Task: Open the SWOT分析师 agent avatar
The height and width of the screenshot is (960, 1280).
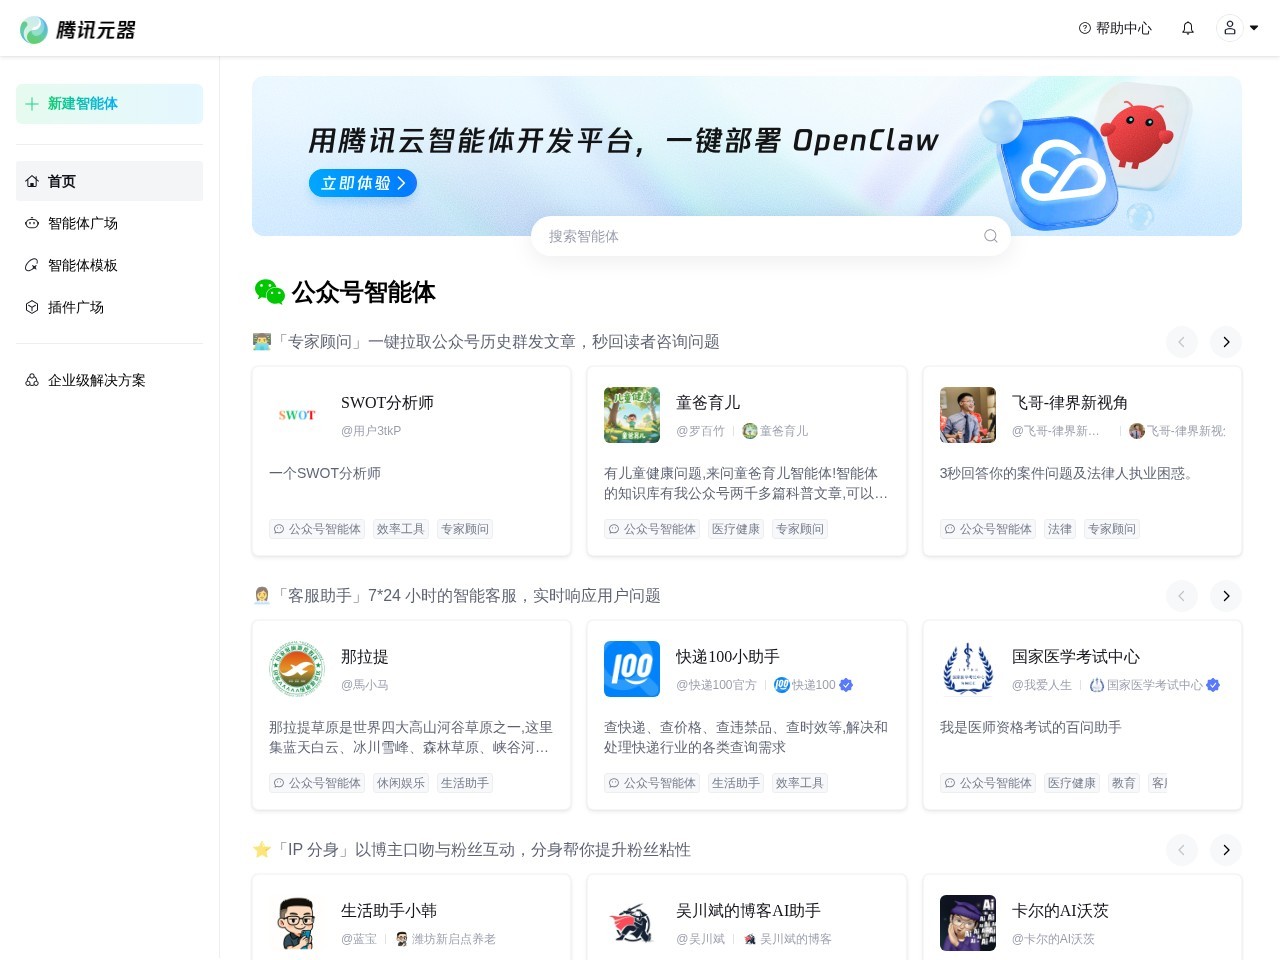Action: [297, 415]
